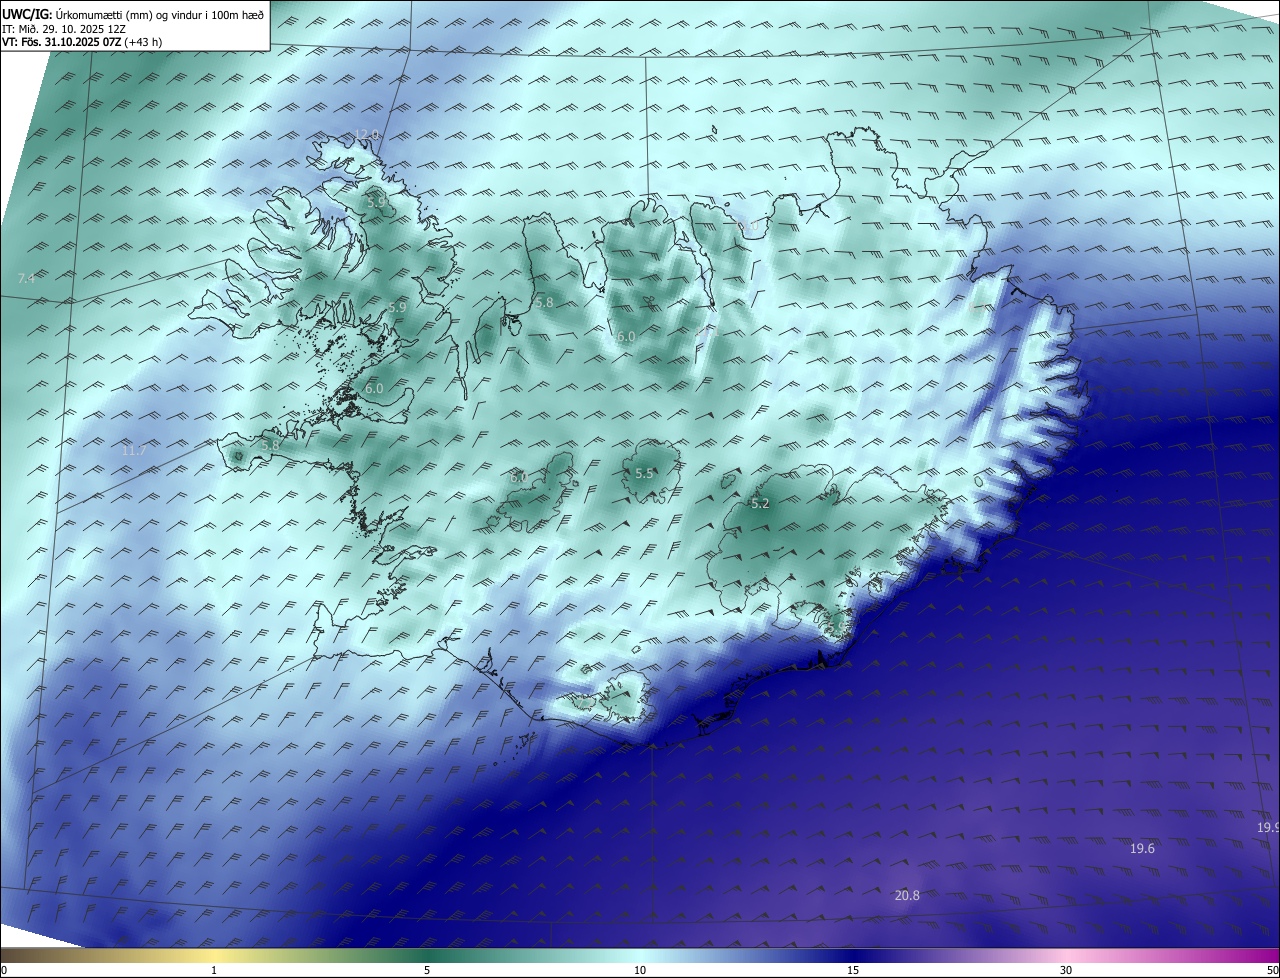
Task: Click the 11.7 value label on the map
Action: [134, 451]
